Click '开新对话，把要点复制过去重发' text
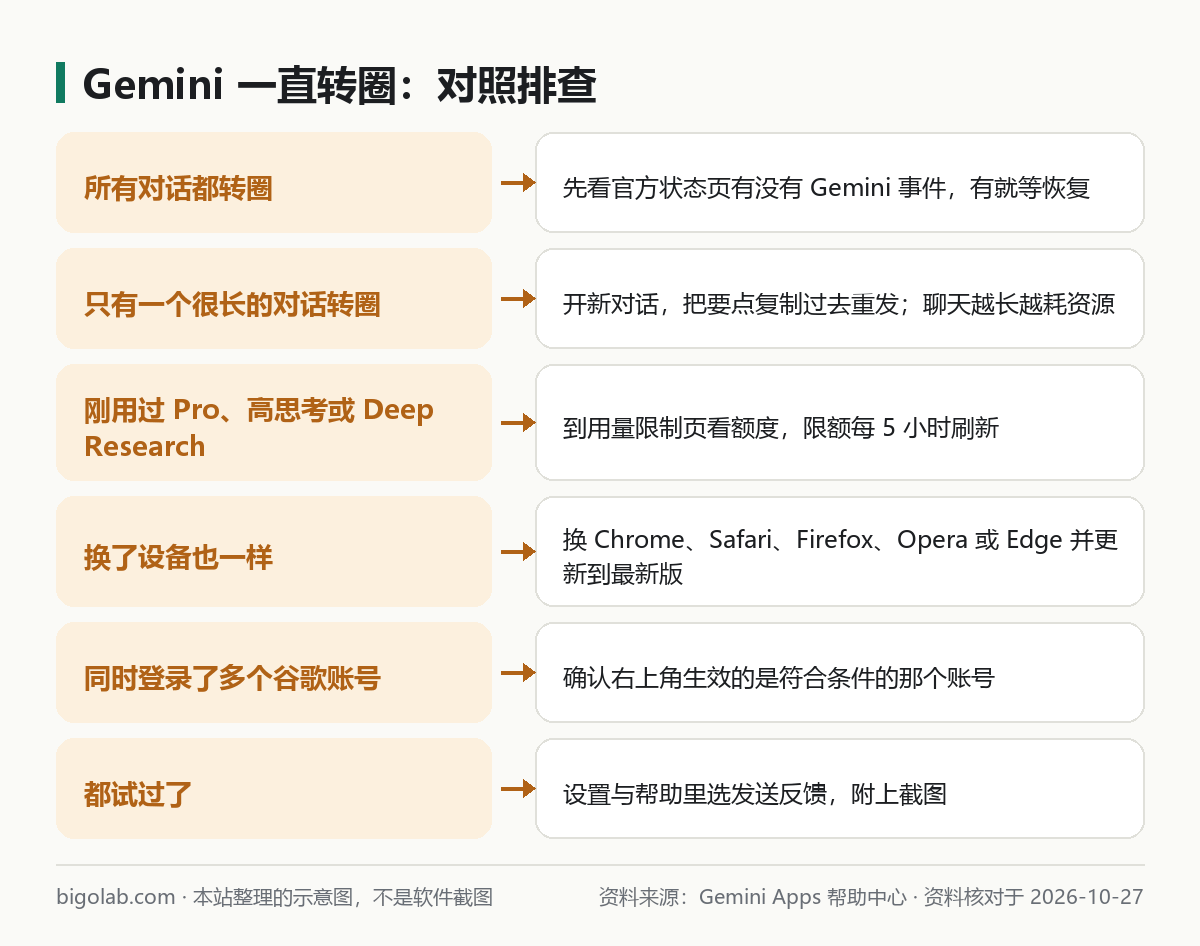Screen dimensions: 1200x946 pyautogui.click(x=733, y=304)
